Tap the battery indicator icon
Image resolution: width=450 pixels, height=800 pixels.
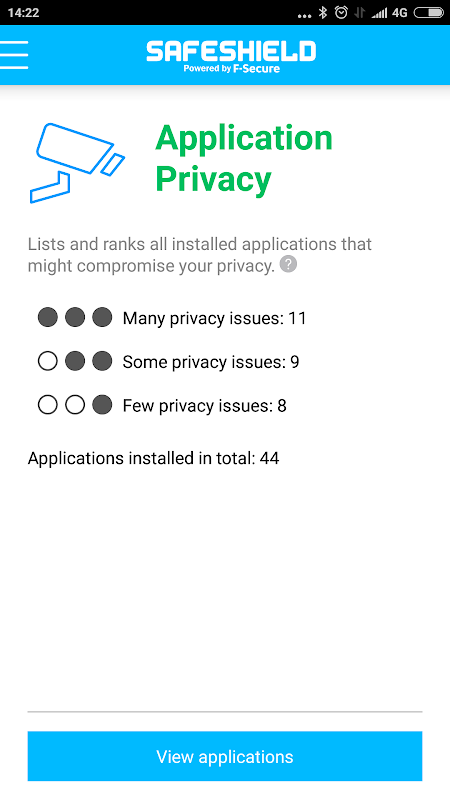coord(429,13)
